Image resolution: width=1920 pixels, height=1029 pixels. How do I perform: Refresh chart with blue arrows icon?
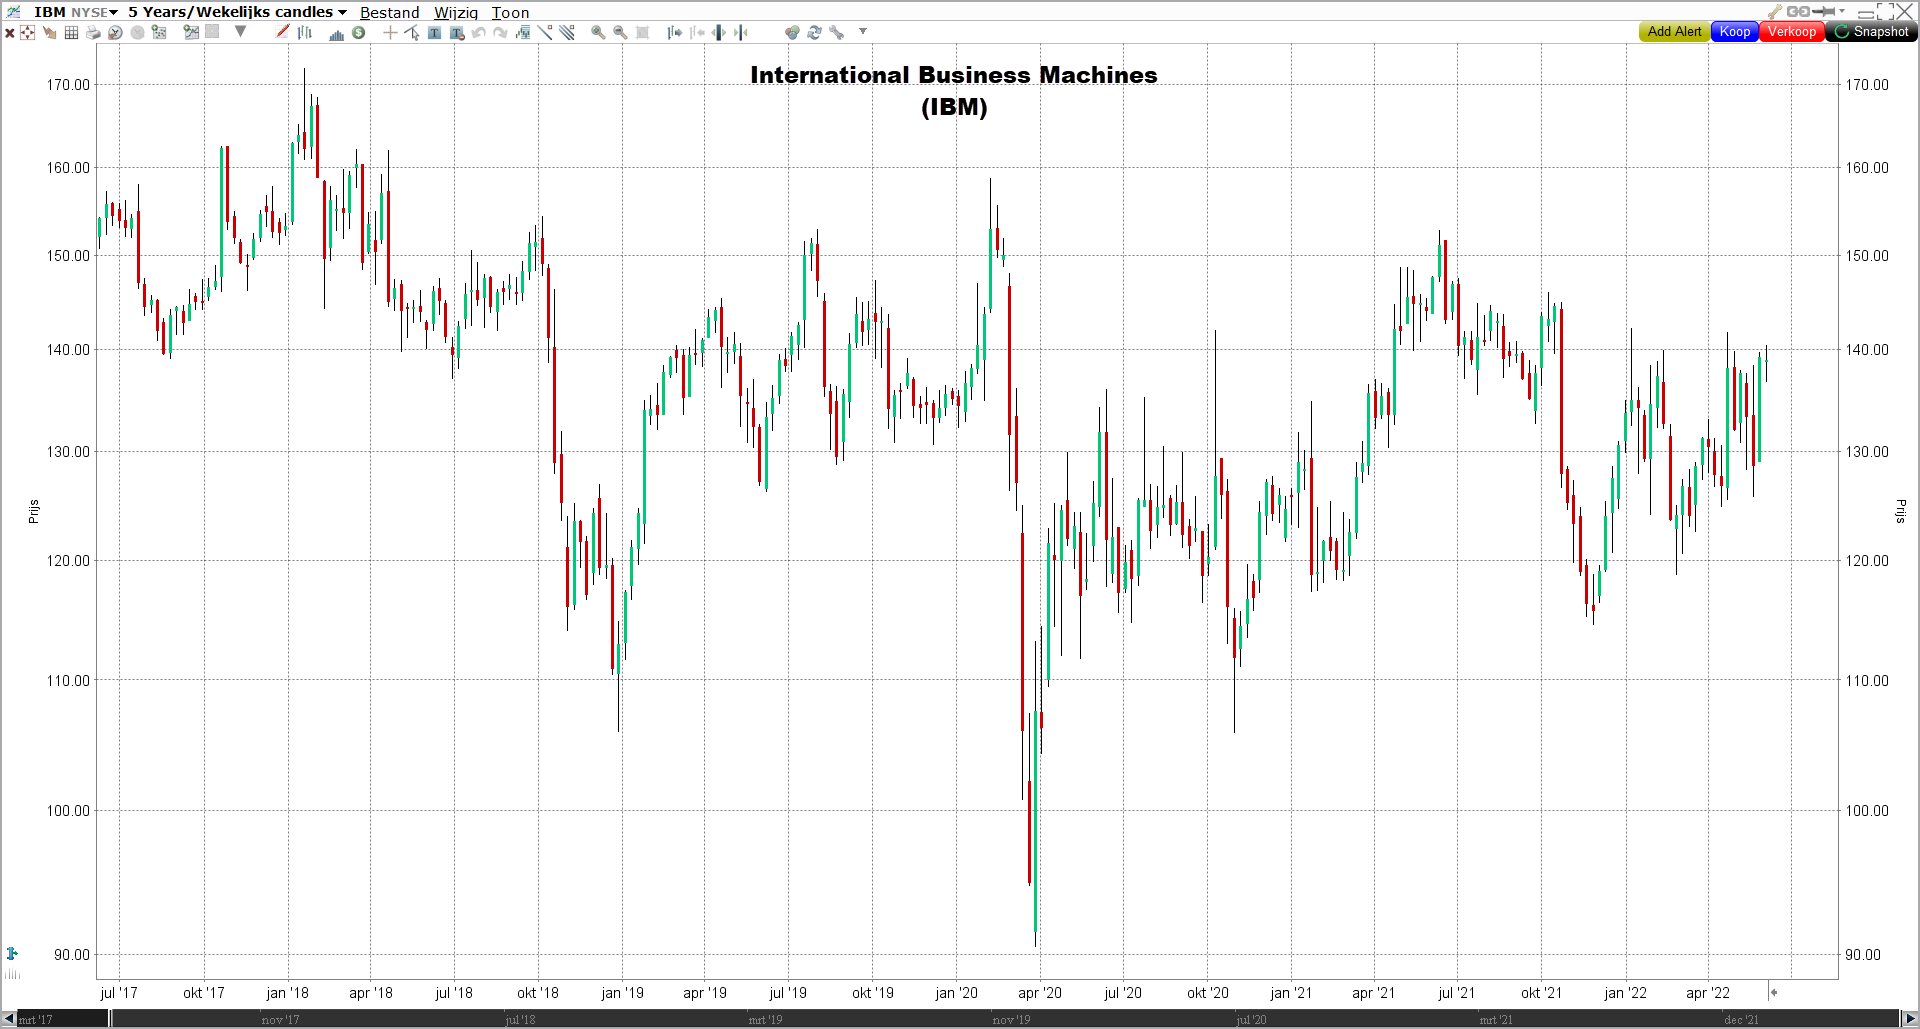click(x=814, y=33)
